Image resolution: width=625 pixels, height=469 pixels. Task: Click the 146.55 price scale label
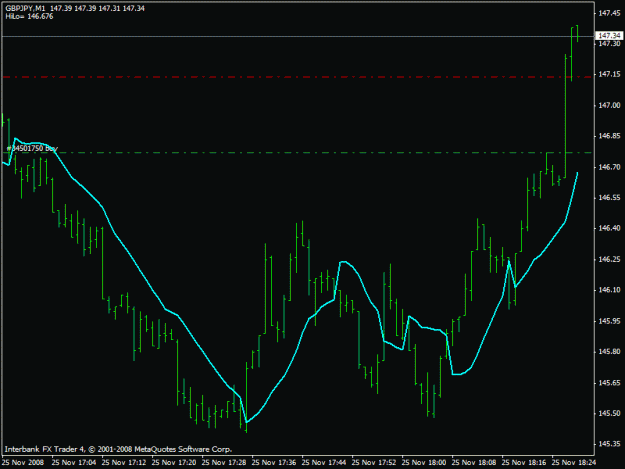(x=609, y=198)
